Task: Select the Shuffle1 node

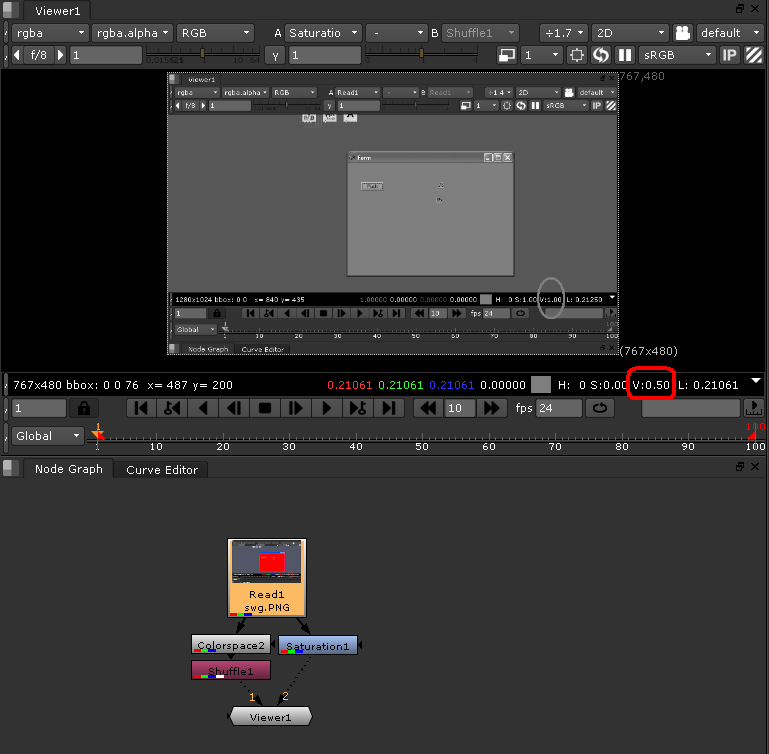Action: 230,670
